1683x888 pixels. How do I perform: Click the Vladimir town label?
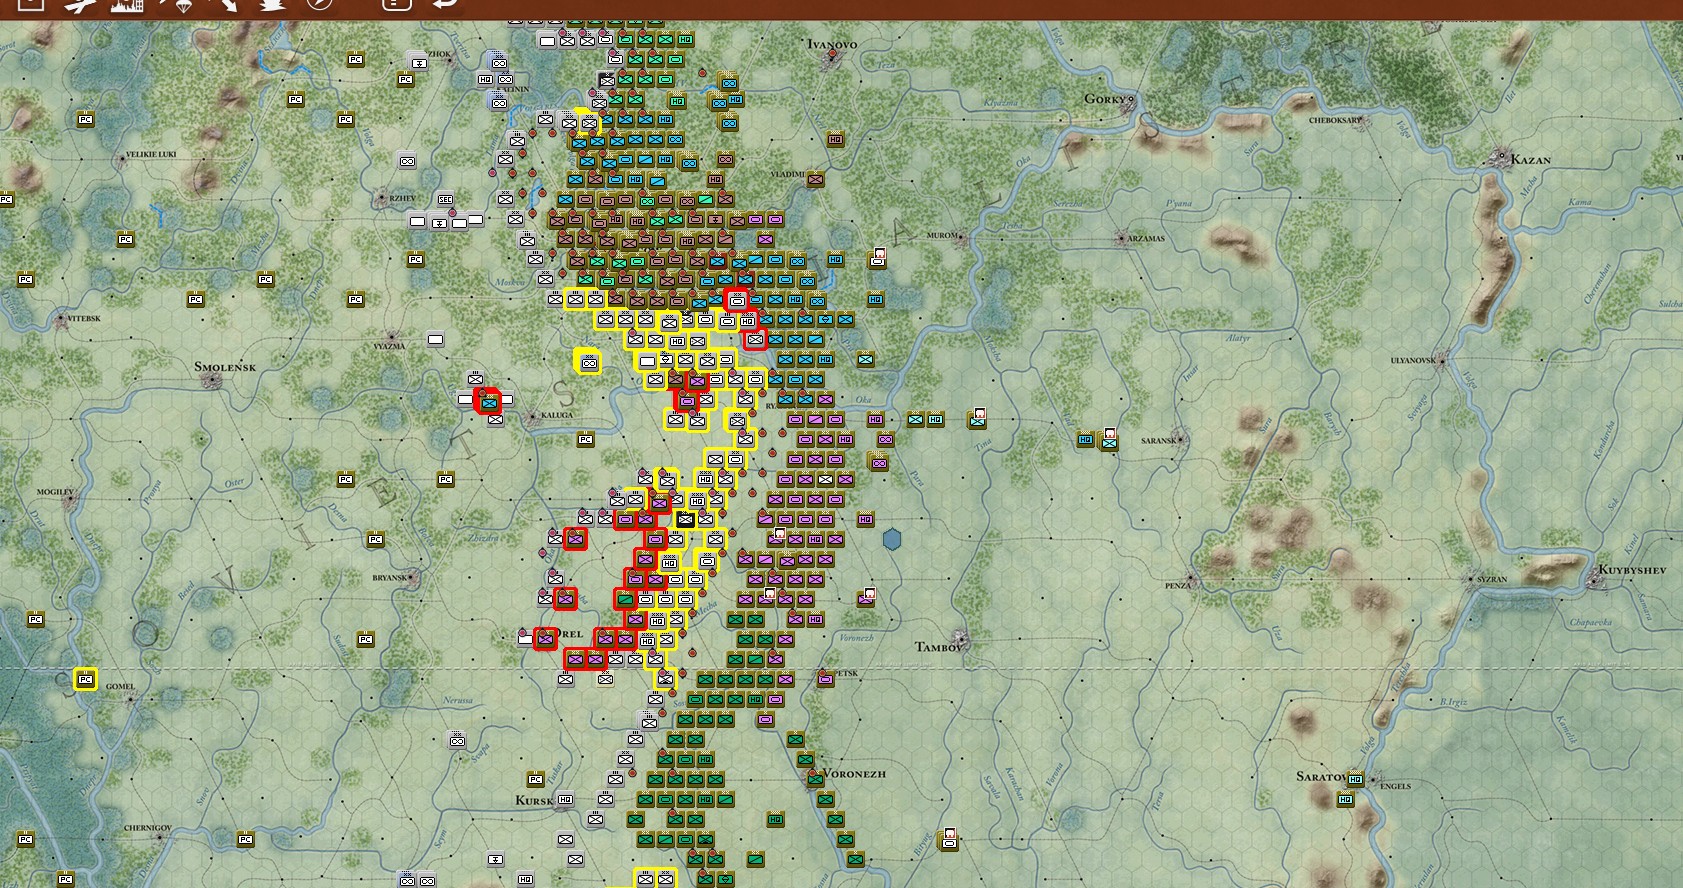(x=788, y=174)
